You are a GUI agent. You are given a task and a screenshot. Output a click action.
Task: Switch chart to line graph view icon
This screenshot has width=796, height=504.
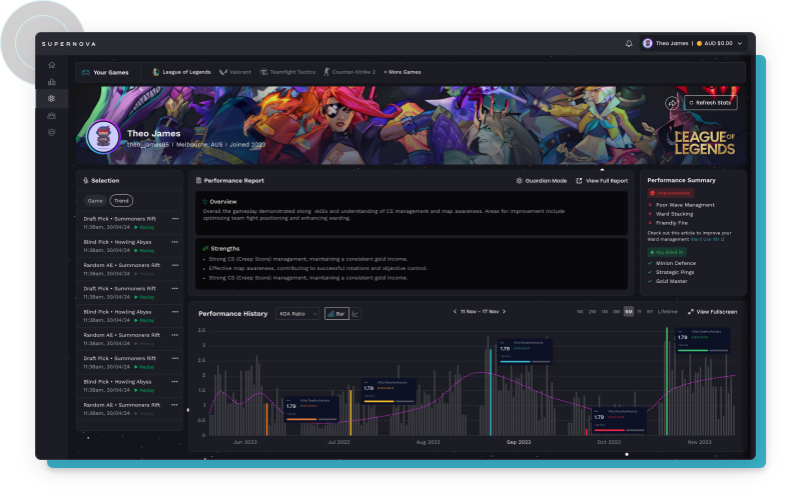pyautogui.click(x=355, y=314)
